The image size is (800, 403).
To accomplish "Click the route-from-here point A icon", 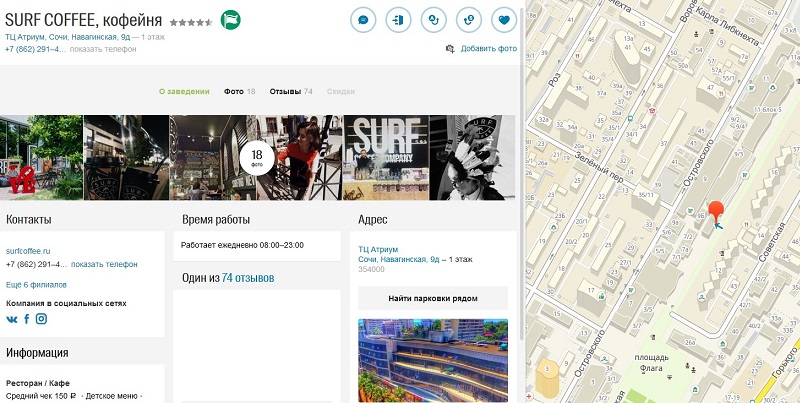I will tap(434, 20).
